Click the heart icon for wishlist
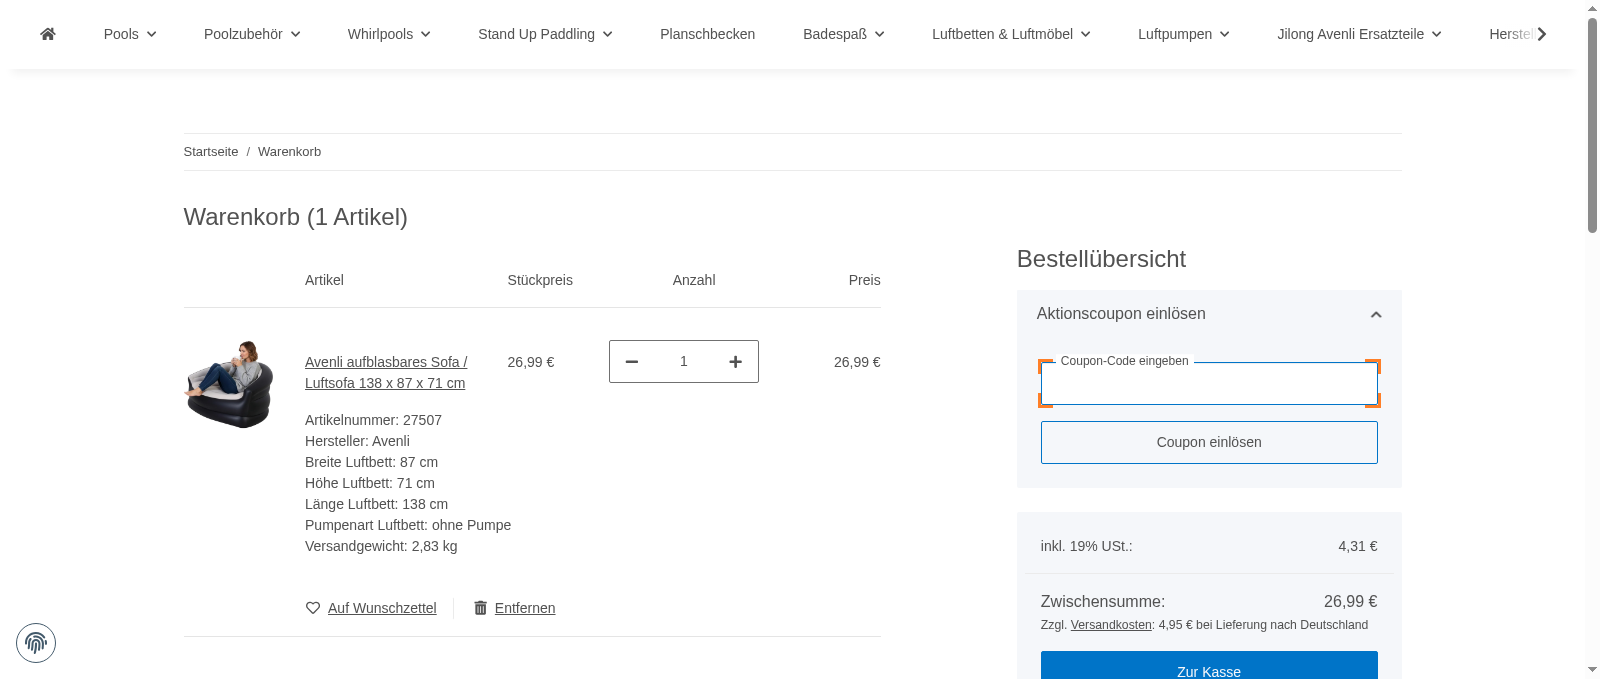Screen dimensions: 1600x679 (313, 608)
